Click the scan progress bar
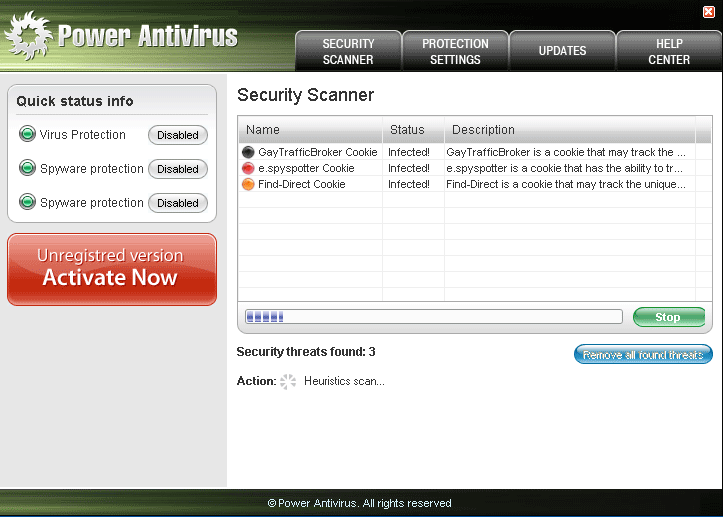The width and height of the screenshot is (723, 517). (x=434, y=317)
